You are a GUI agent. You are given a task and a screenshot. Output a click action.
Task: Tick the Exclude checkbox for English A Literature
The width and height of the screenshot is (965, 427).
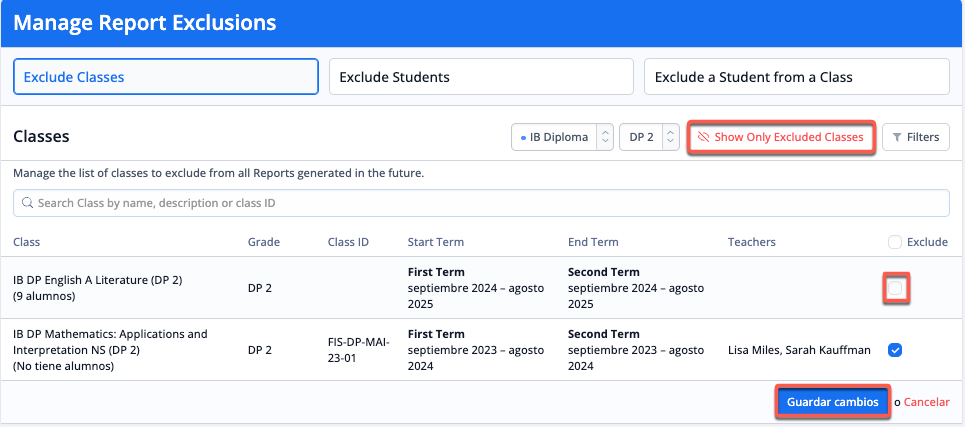click(x=896, y=289)
